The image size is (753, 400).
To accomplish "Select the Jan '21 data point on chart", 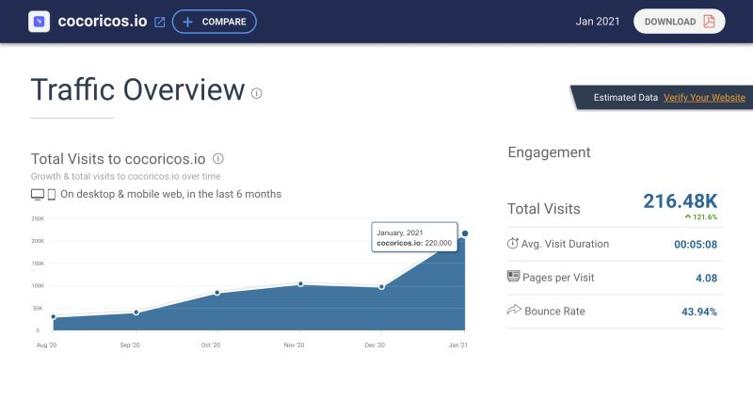I will [465, 234].
